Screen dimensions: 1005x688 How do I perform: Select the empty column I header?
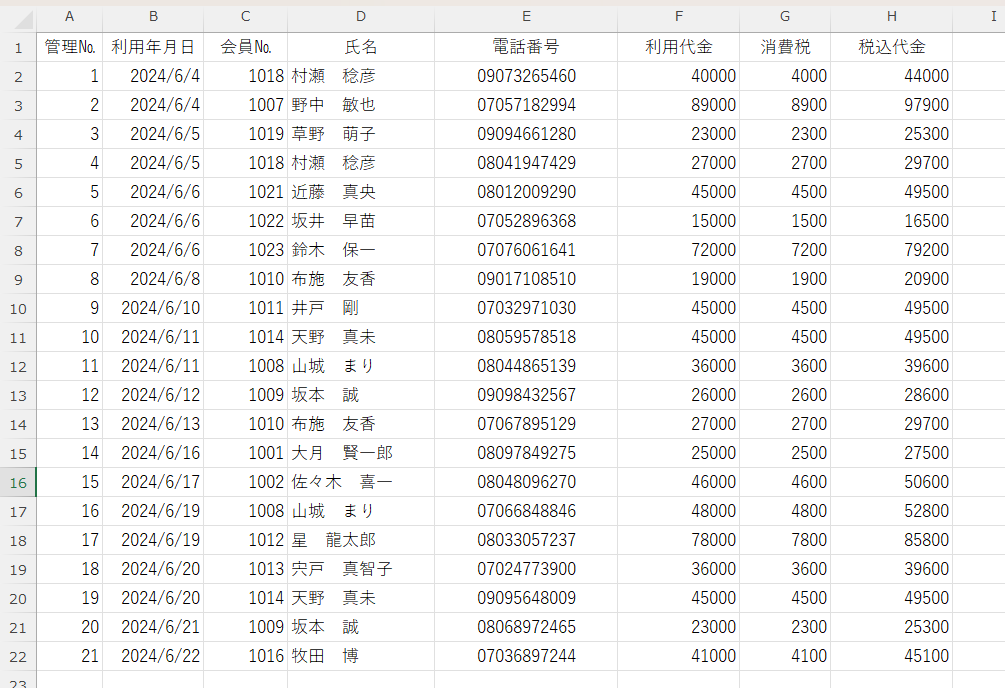979,17
